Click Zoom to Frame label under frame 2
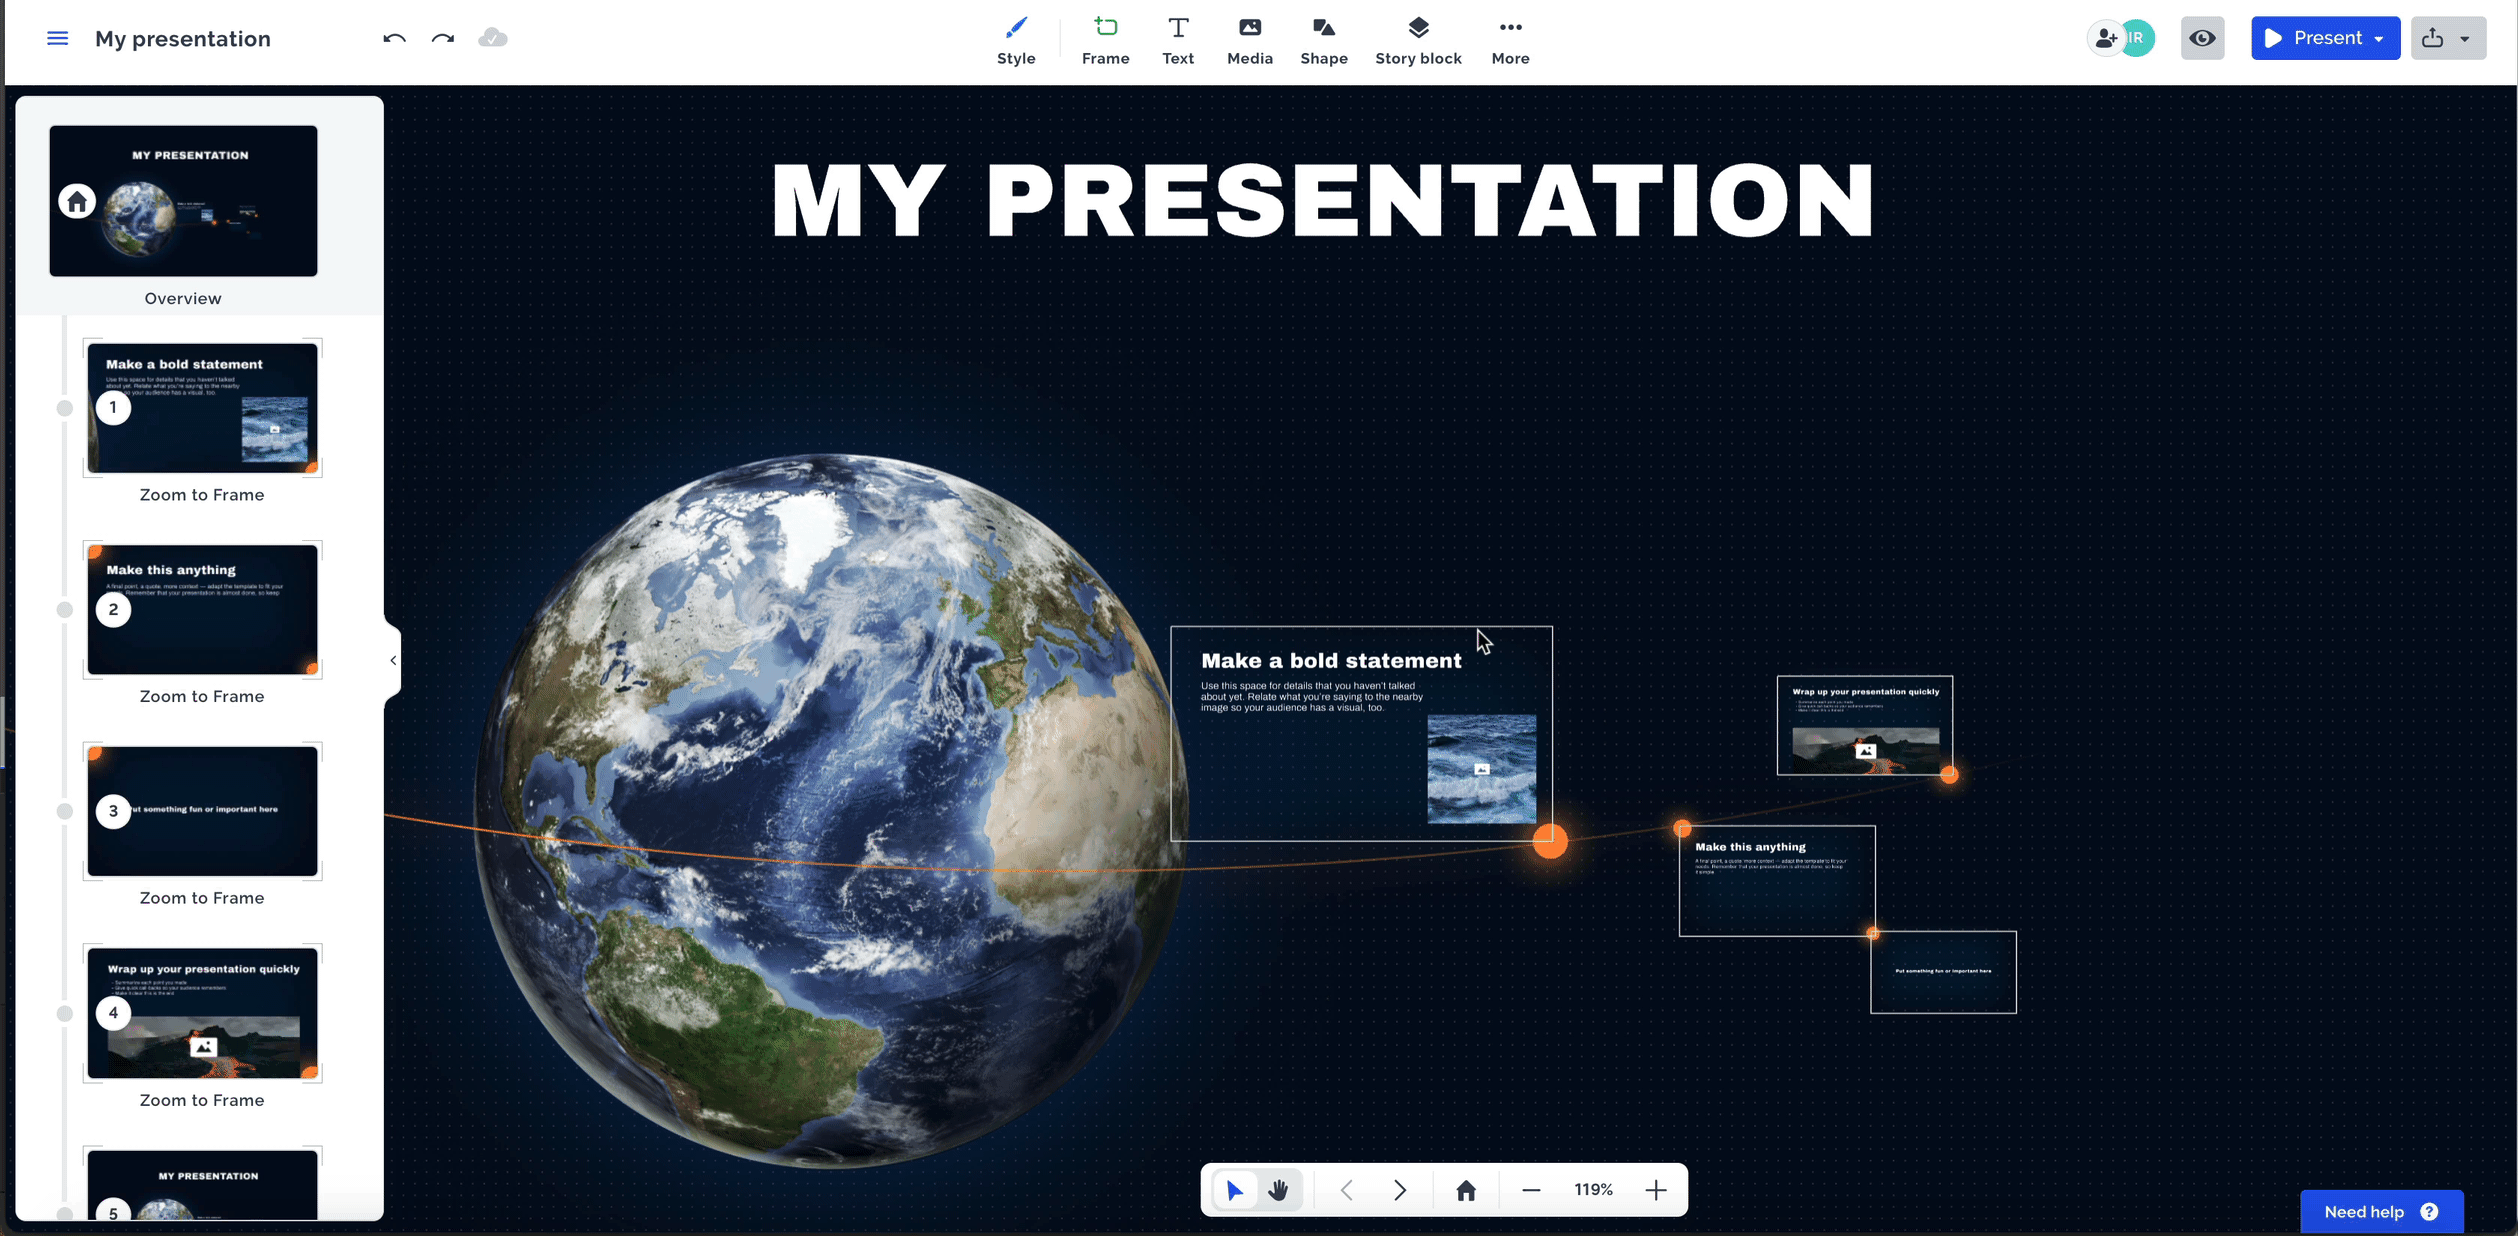The width and height of the screenshot is (2518, 1236). [202, 696]
